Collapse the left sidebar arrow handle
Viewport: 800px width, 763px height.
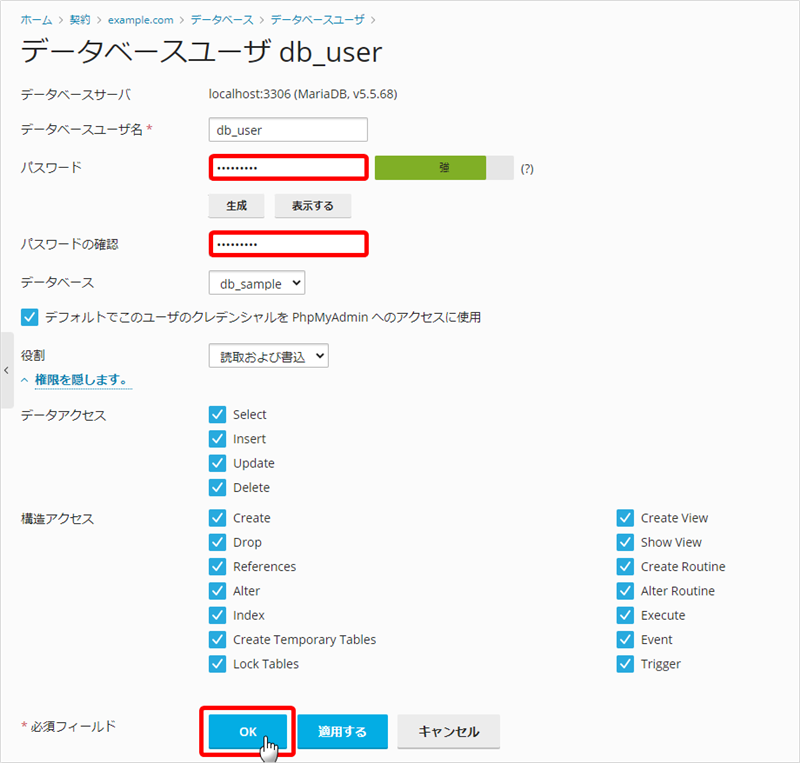tap(7, 370)
